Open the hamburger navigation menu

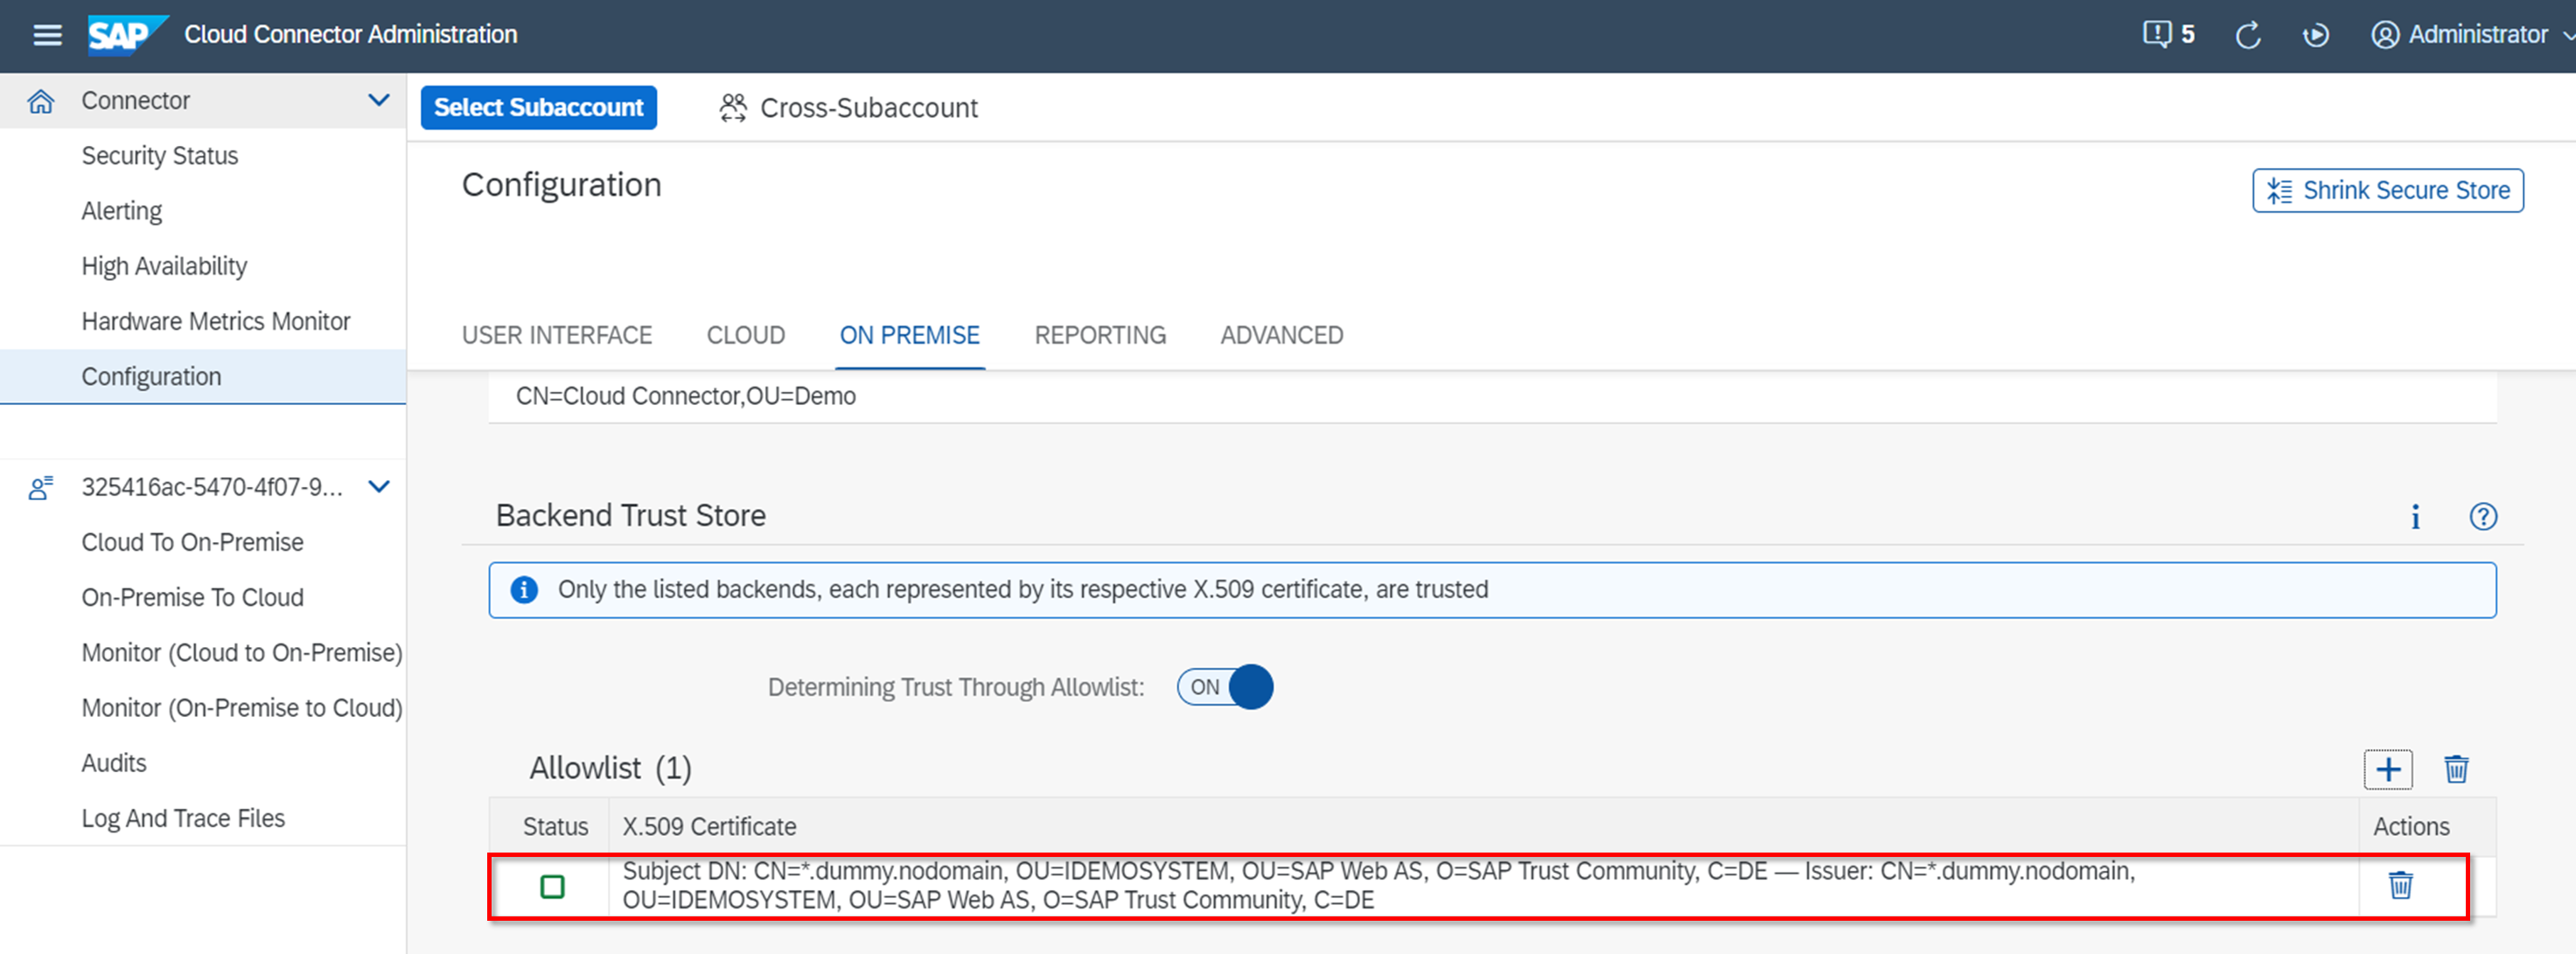click(47, 35)
